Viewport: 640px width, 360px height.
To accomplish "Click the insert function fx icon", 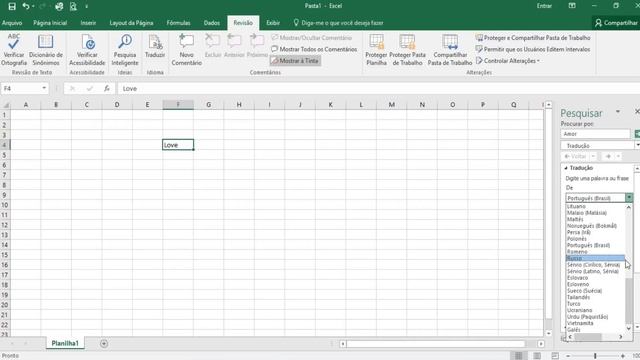I will [x=107, y=88].
